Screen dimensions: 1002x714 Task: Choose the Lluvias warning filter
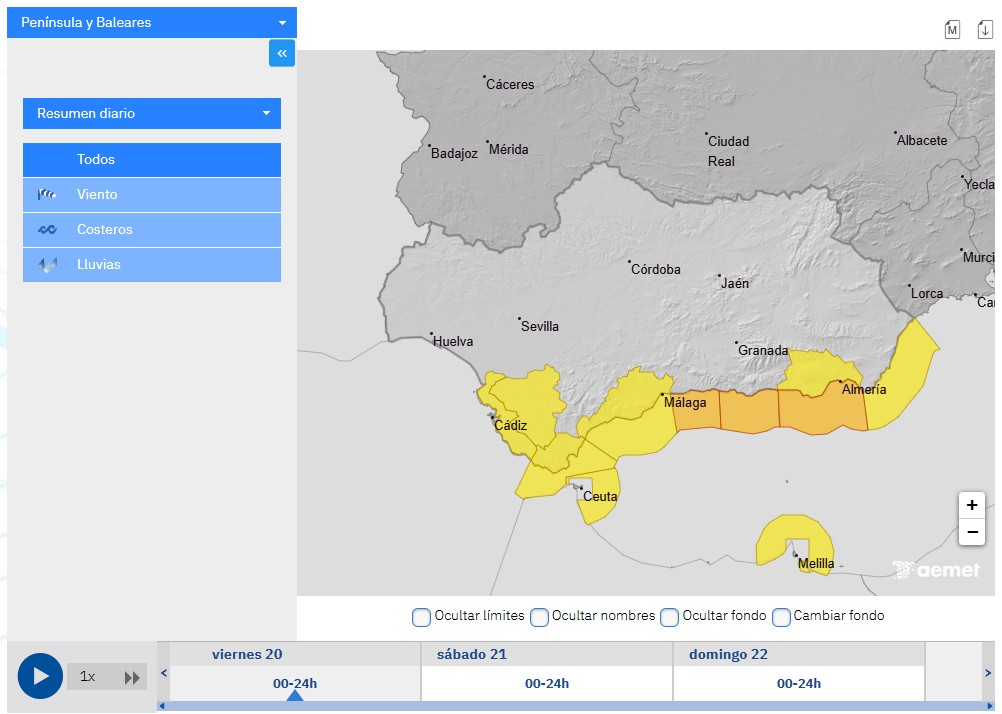(x=152, y=265)
